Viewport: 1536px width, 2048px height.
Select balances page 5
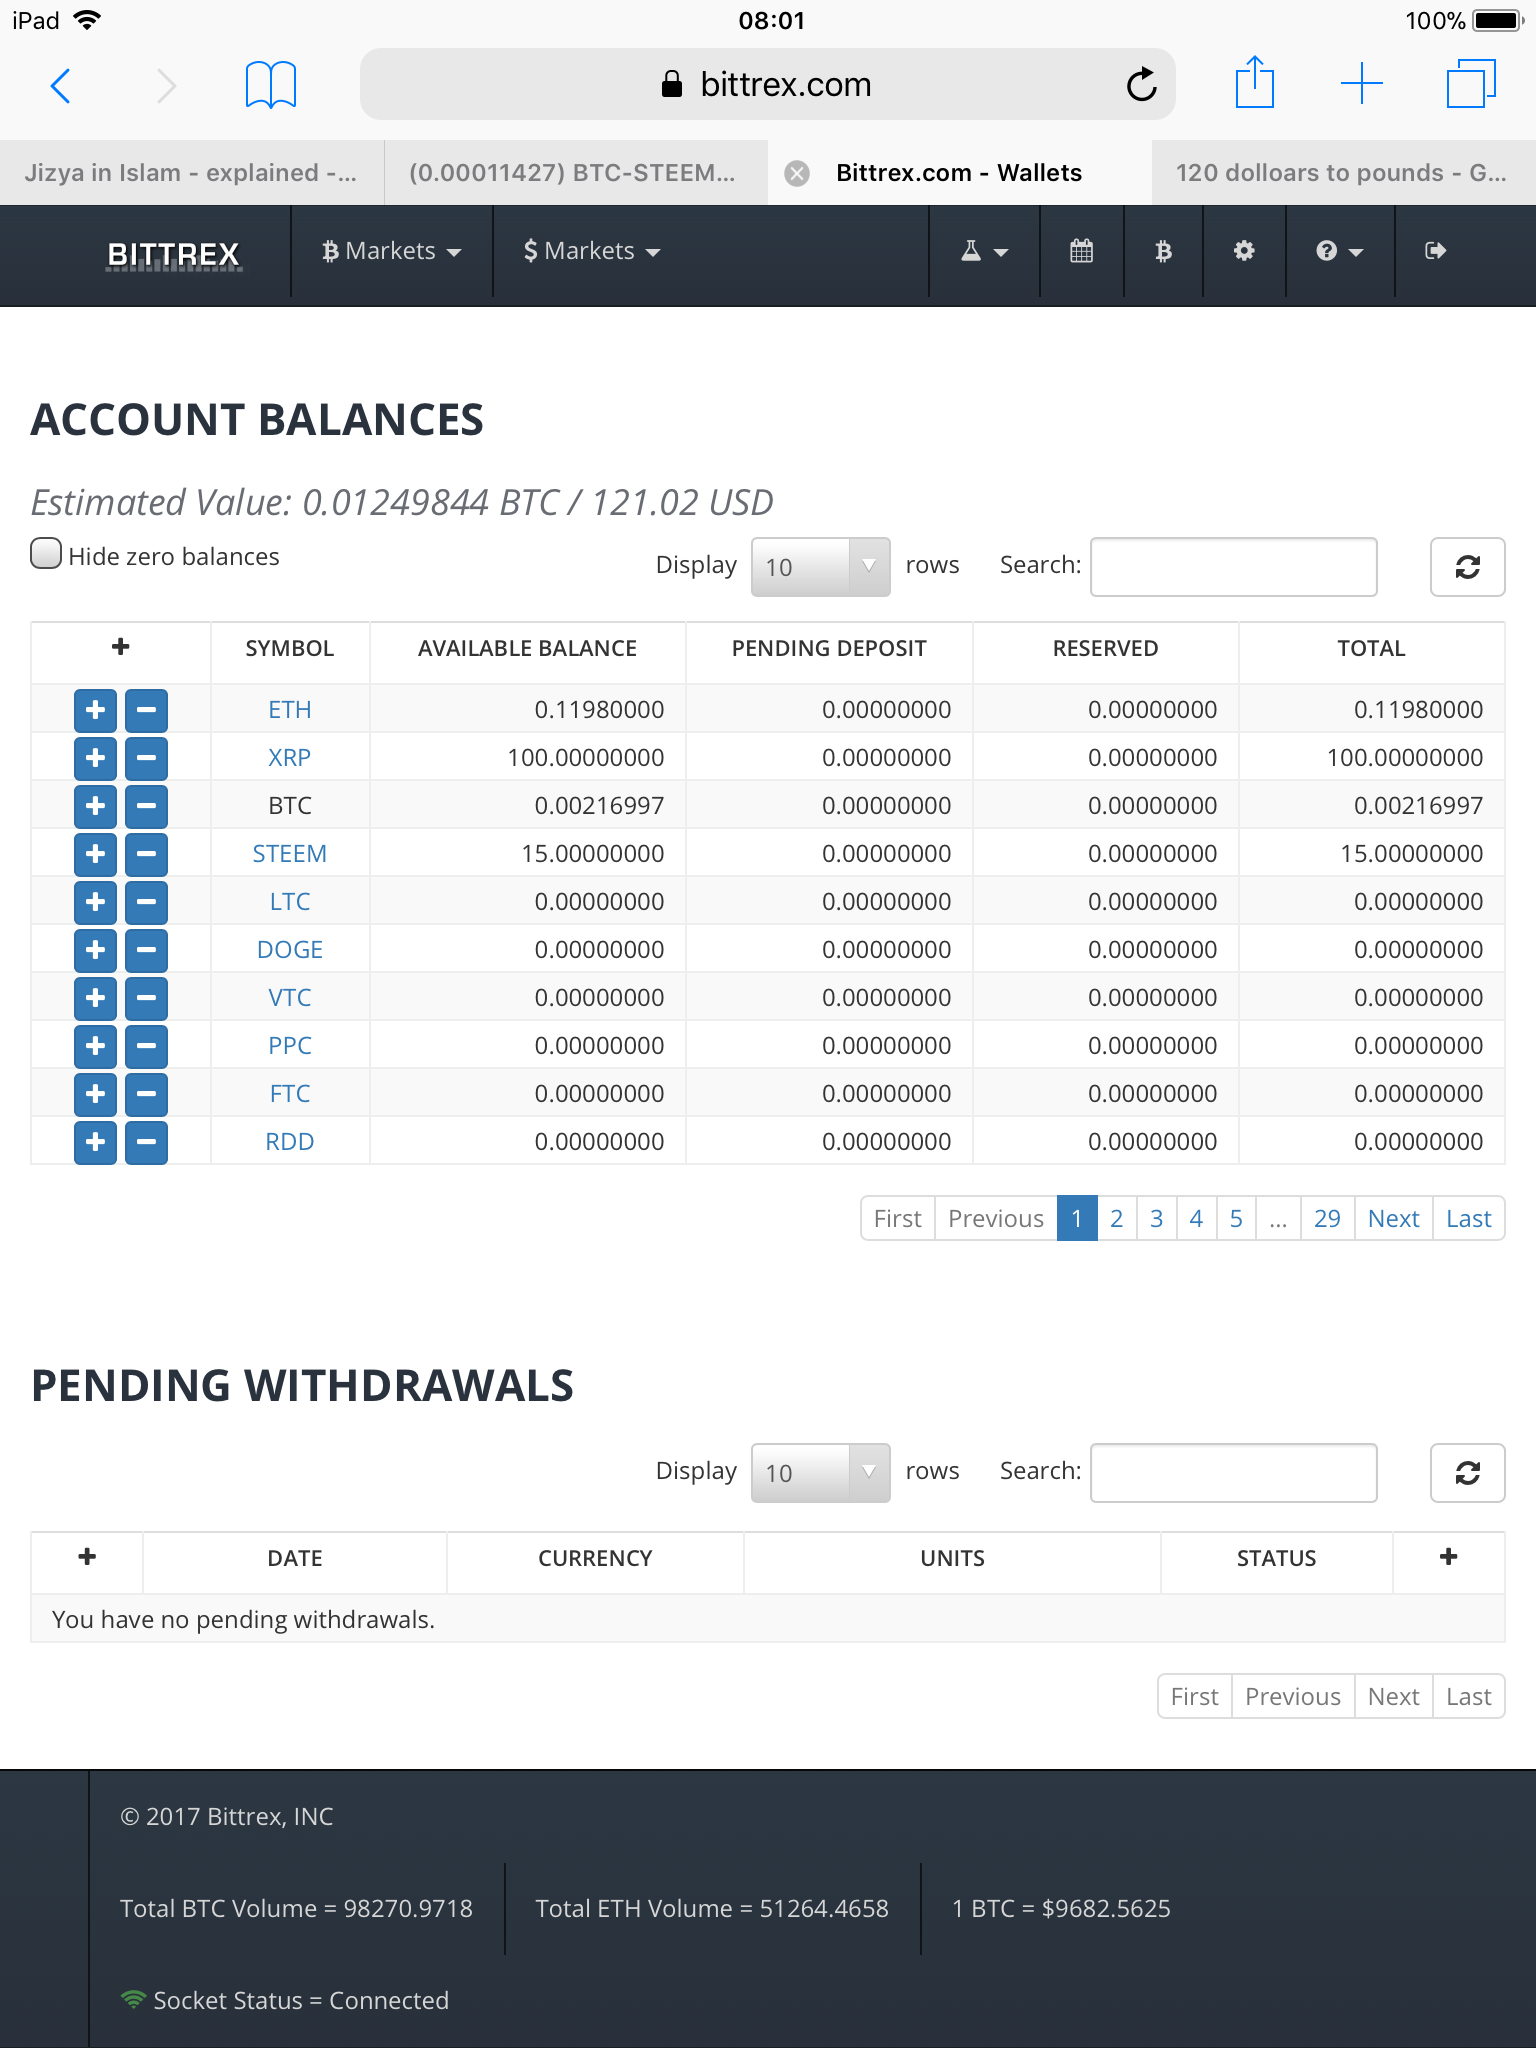point(1236,1218)
